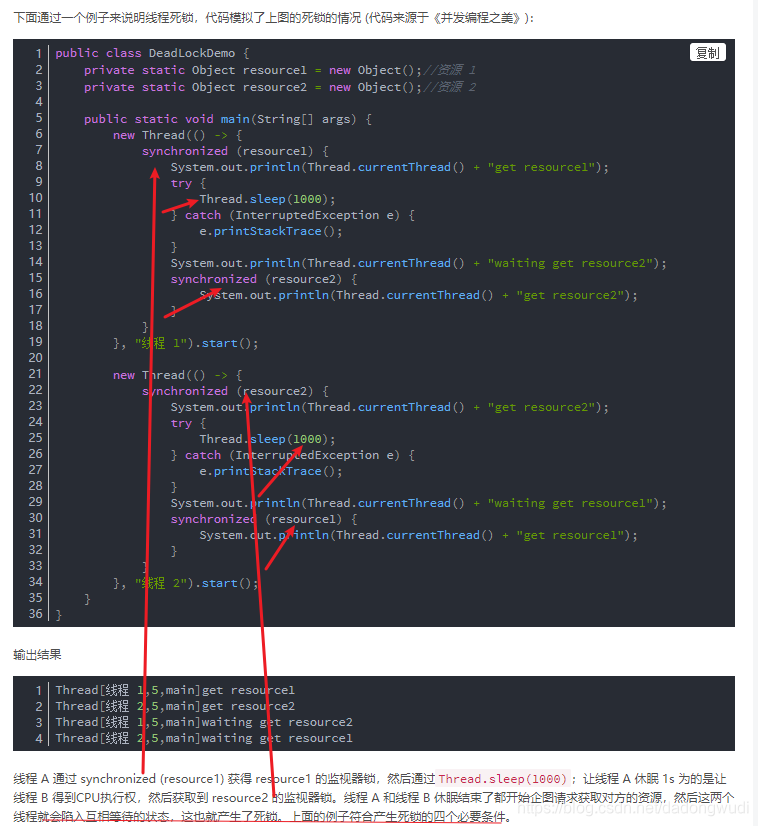The image size is (758, 826).
Task: Click the intro sentence '下面通过一个例子来说明线程死锁'
Action: pos(104,18)
